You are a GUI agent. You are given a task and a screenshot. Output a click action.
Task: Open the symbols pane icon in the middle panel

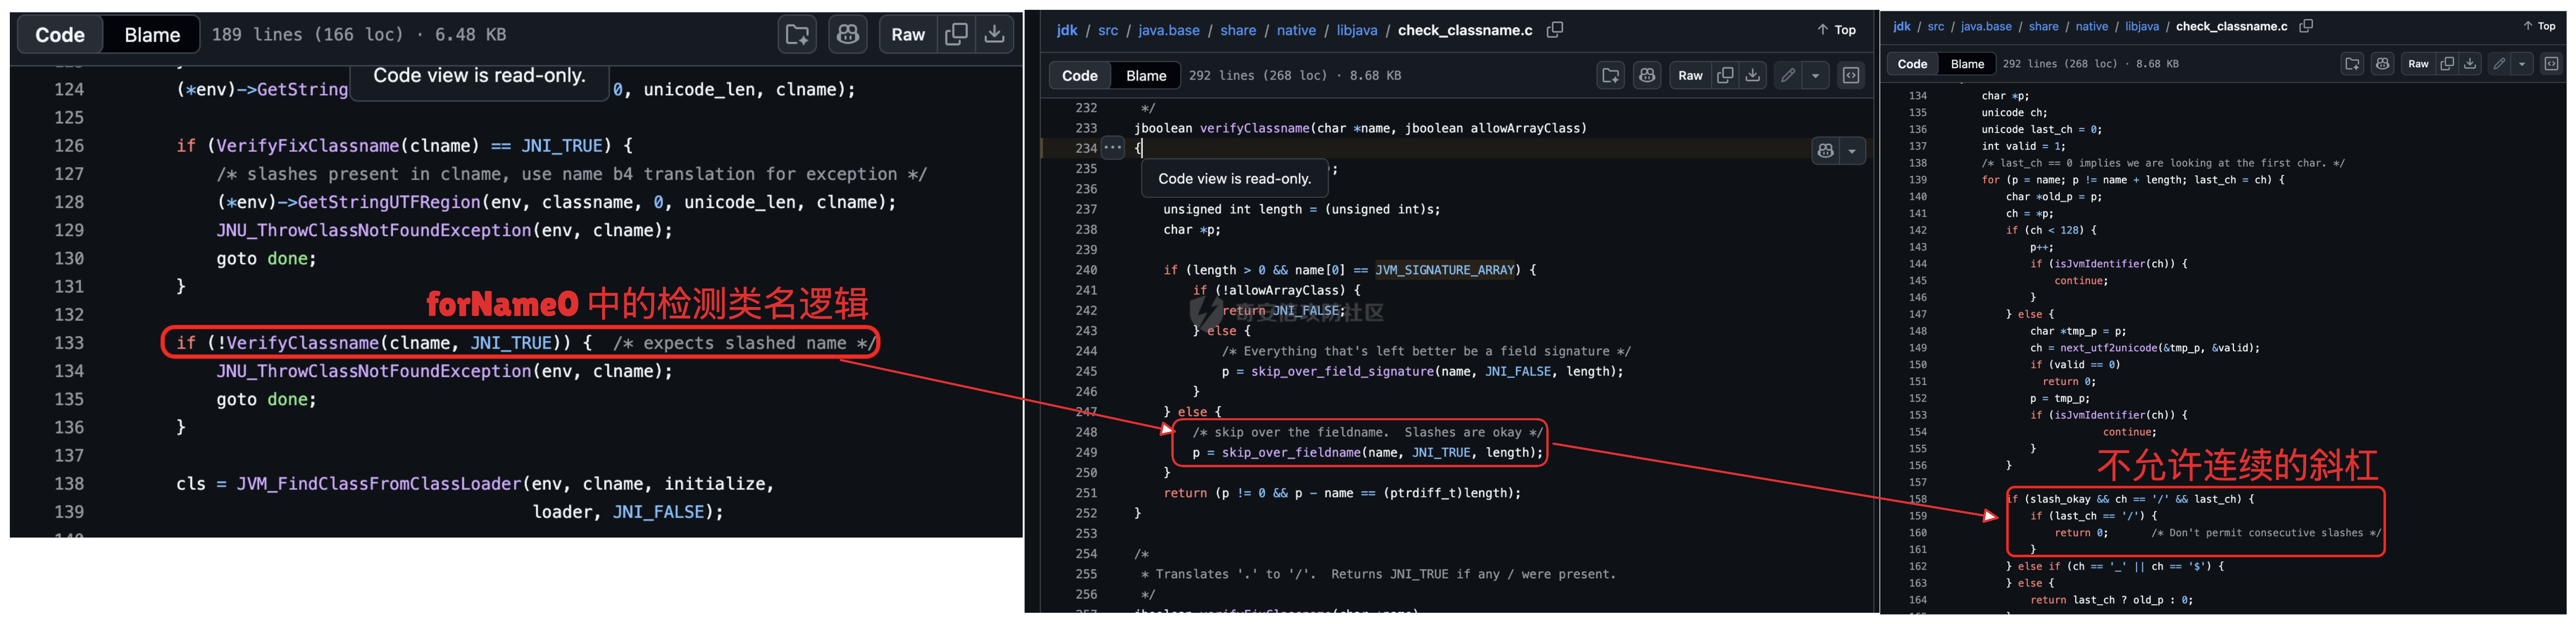click(x=1851, y=75)
